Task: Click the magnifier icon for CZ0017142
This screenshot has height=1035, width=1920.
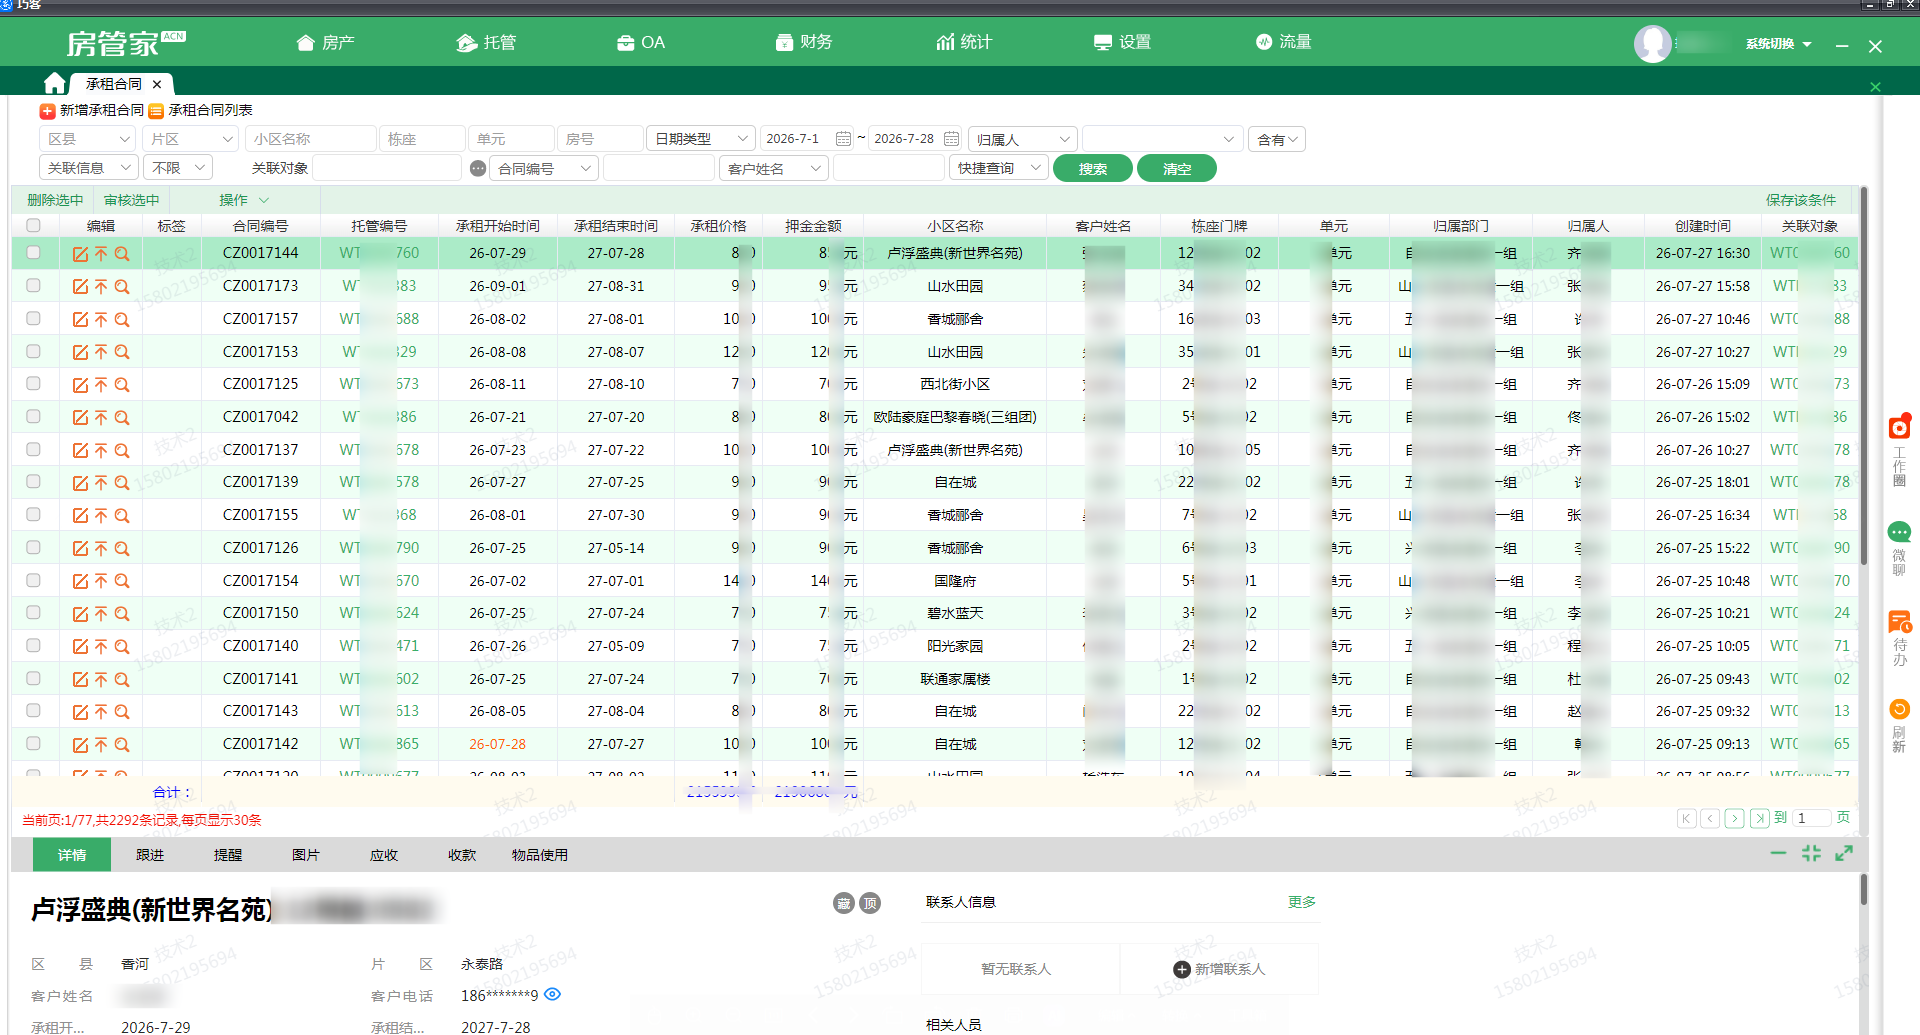Action: click(122, 745)
